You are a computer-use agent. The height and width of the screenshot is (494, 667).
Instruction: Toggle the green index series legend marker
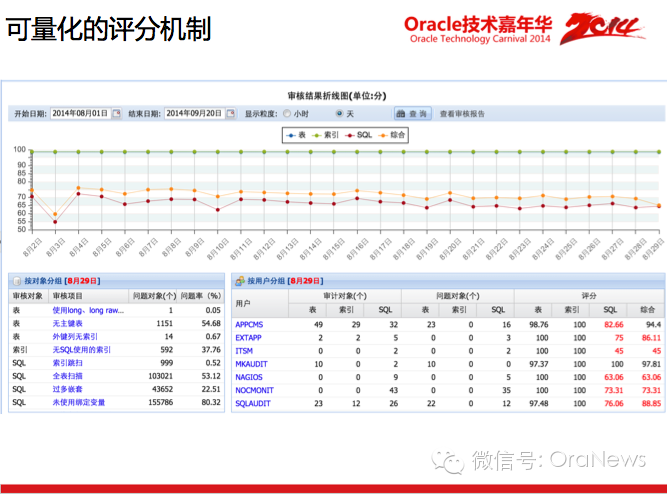pyautogui.click(x=317, y=135)
